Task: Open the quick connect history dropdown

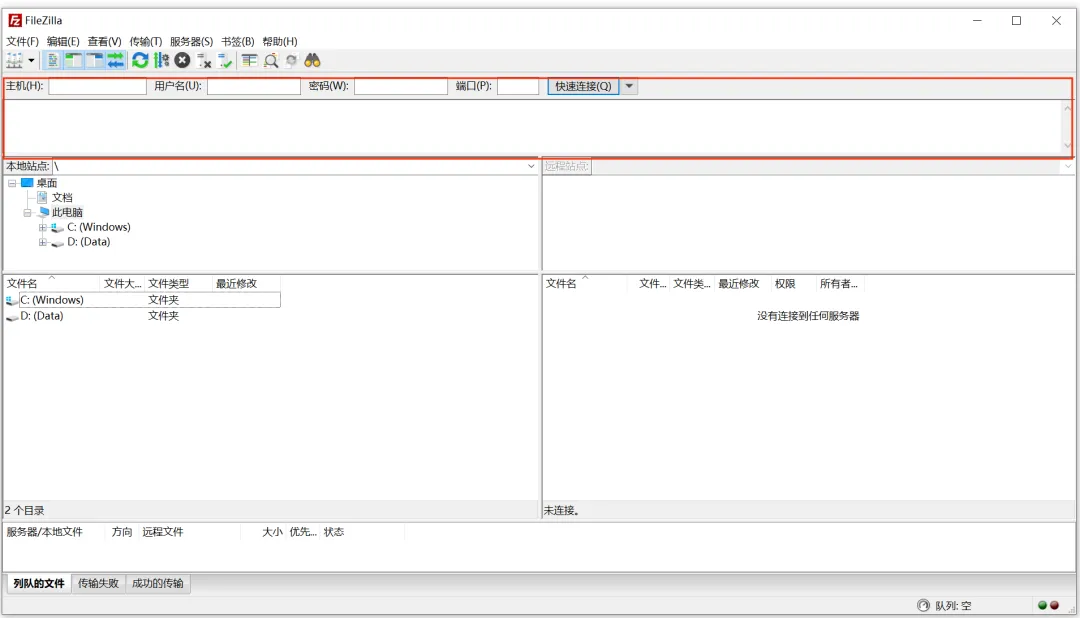Action: click(629, 86)
